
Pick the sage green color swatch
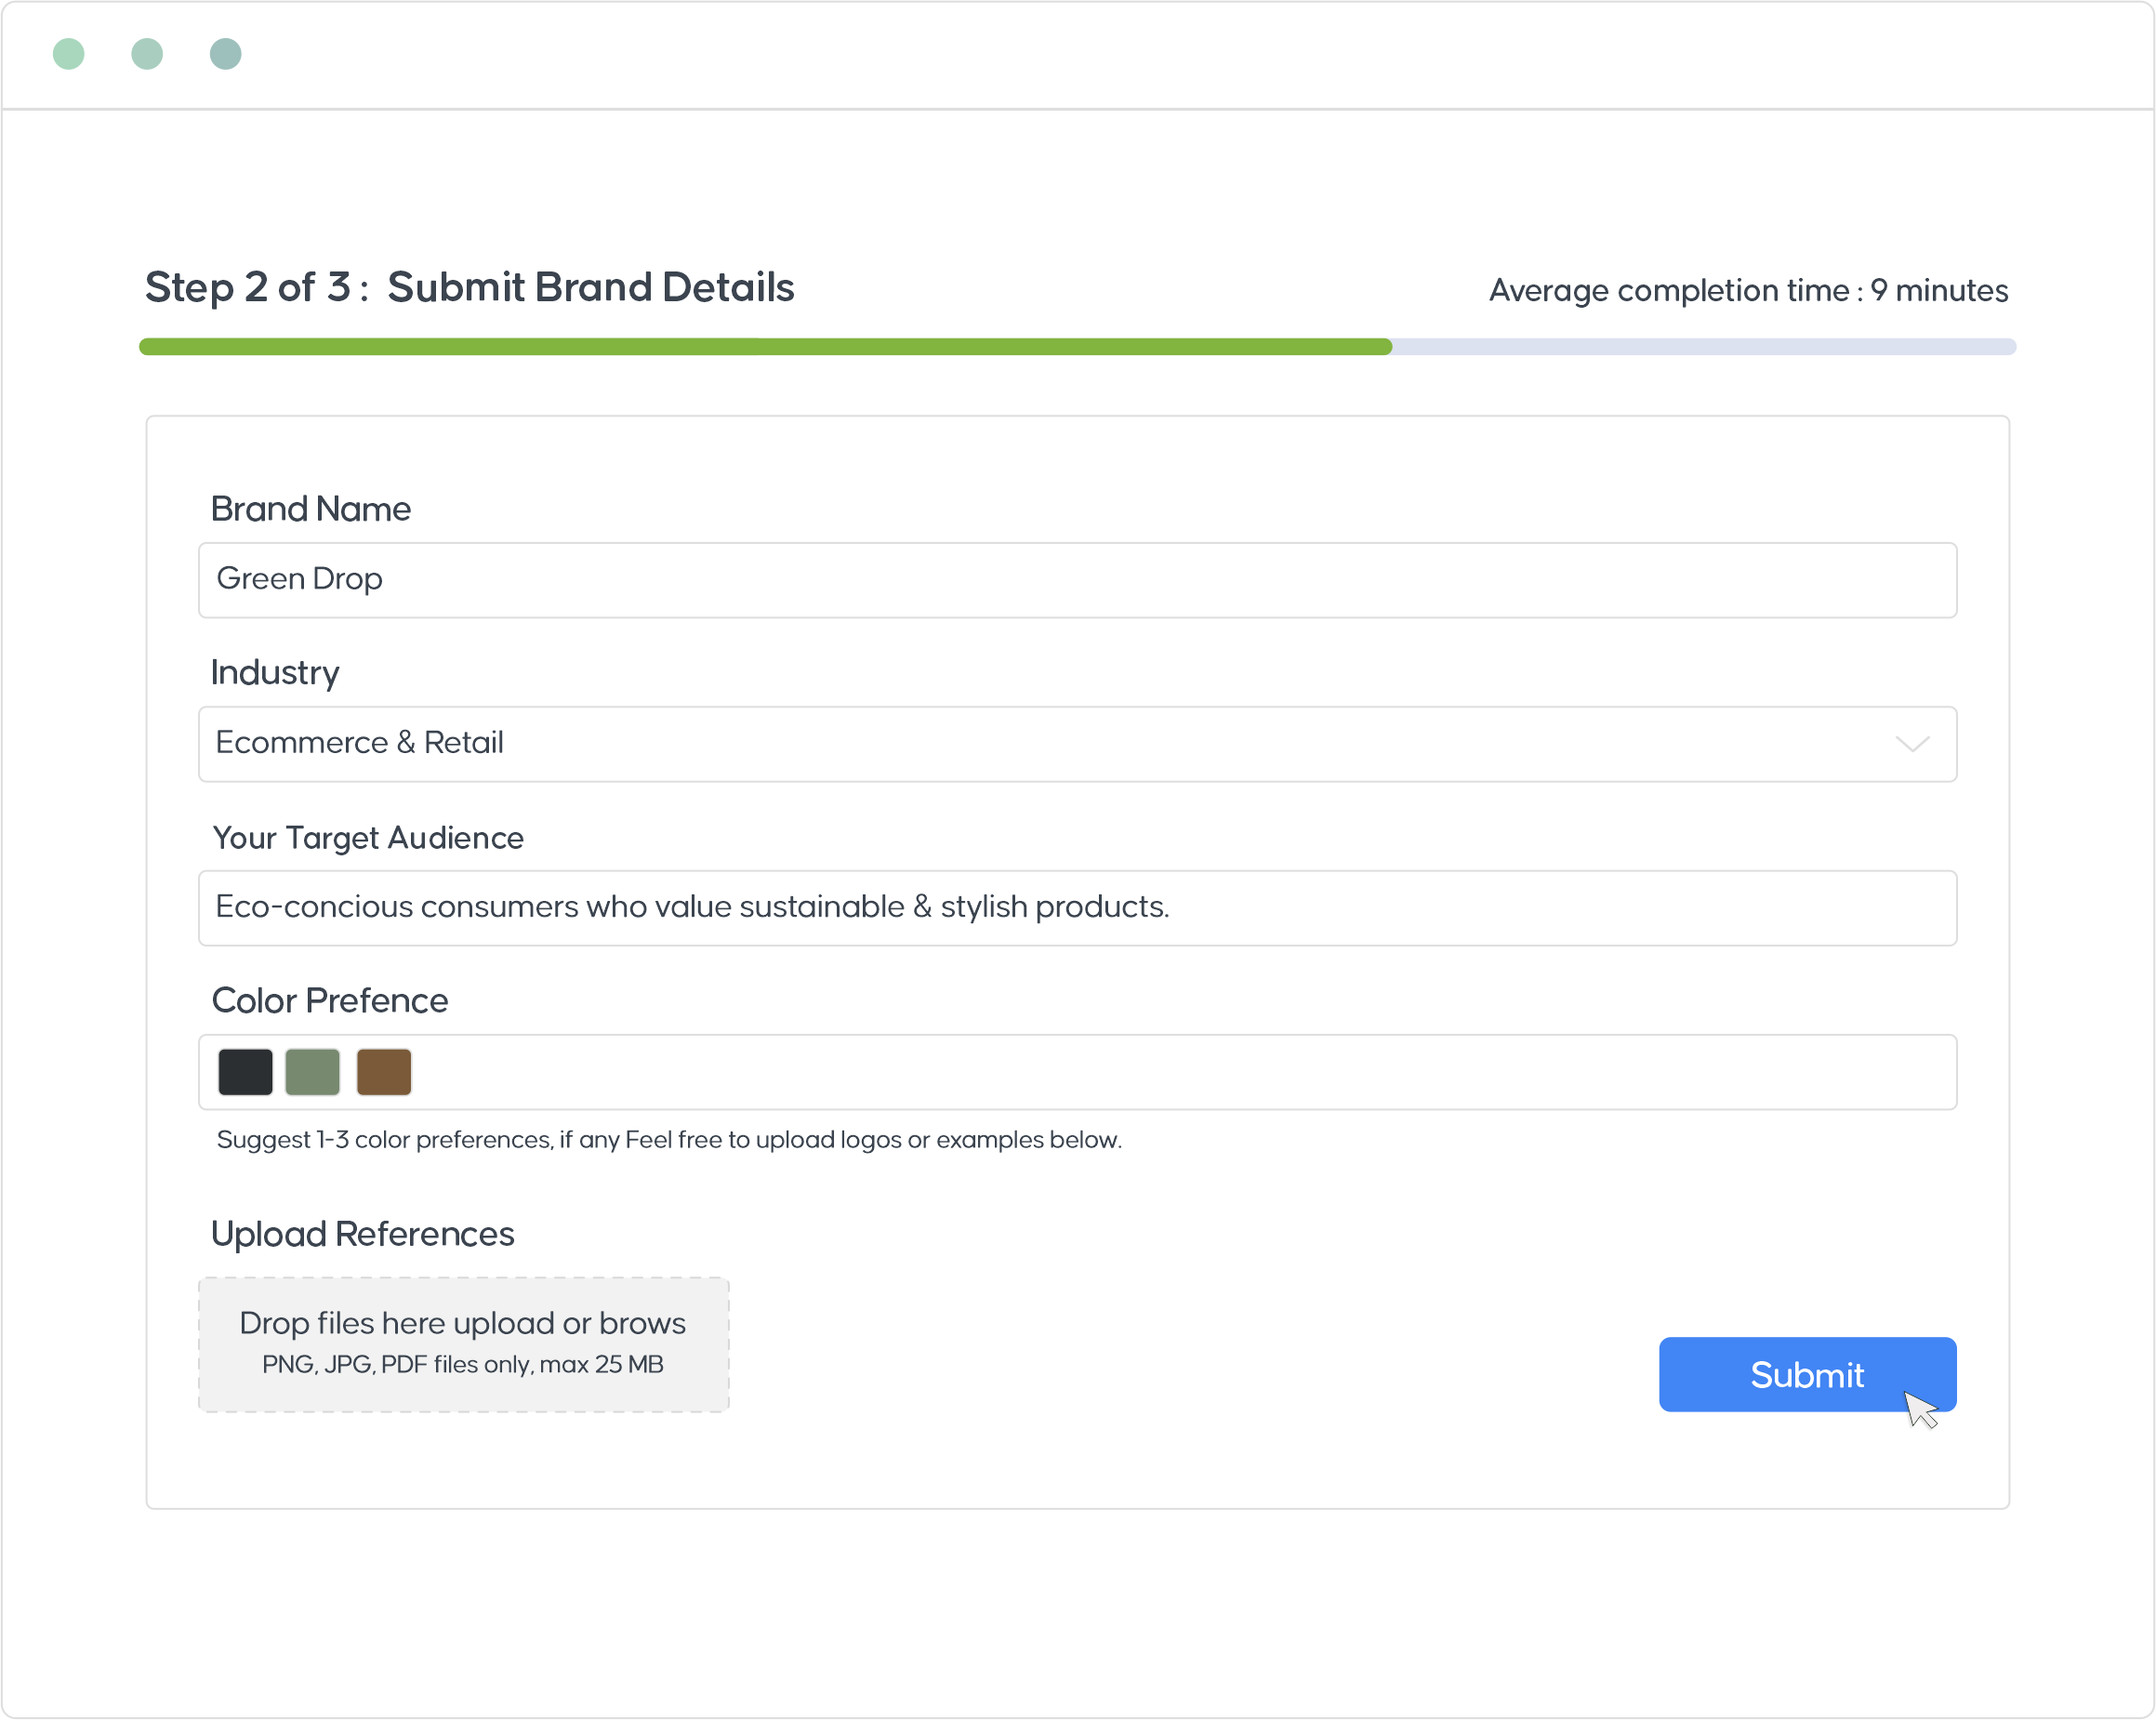point(313,1072)
